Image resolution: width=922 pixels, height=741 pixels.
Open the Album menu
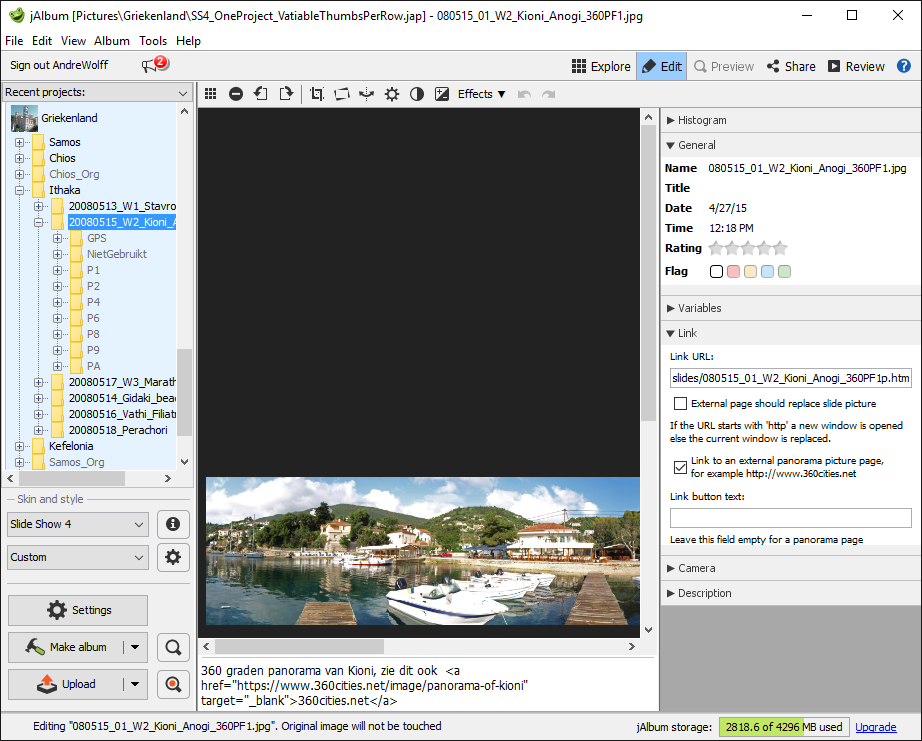point(112,41)
